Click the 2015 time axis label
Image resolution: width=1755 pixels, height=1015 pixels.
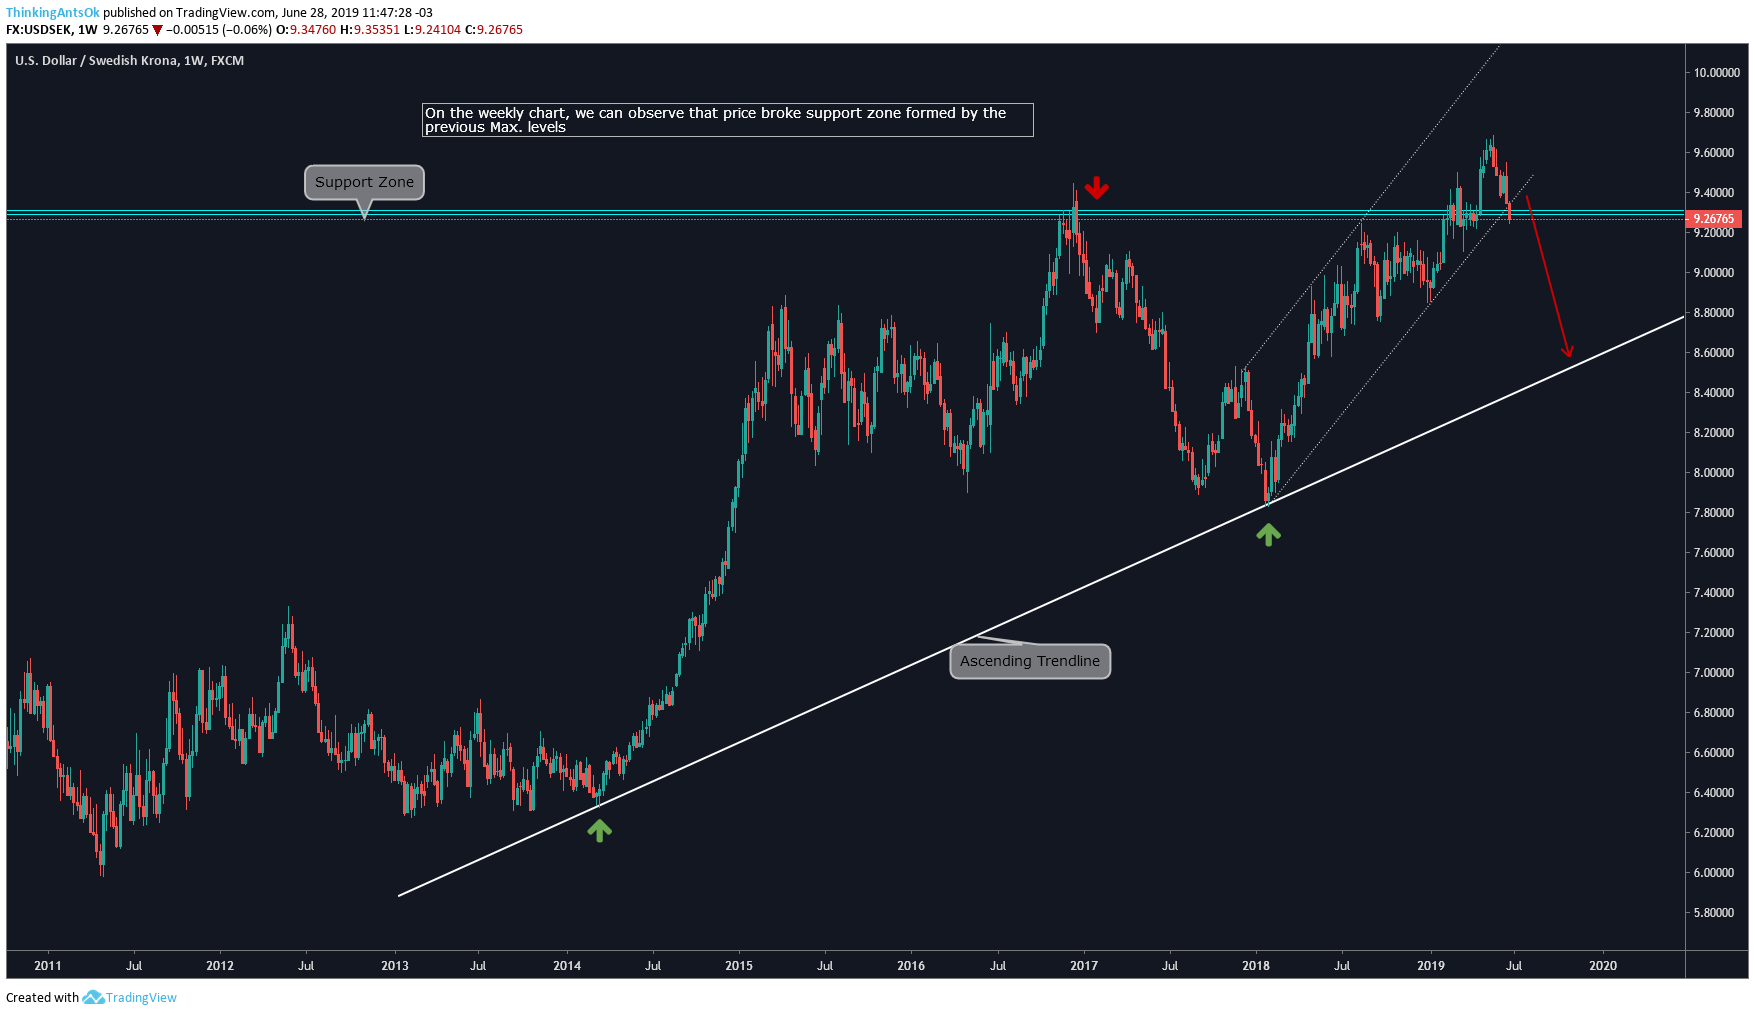coord(739,966)
